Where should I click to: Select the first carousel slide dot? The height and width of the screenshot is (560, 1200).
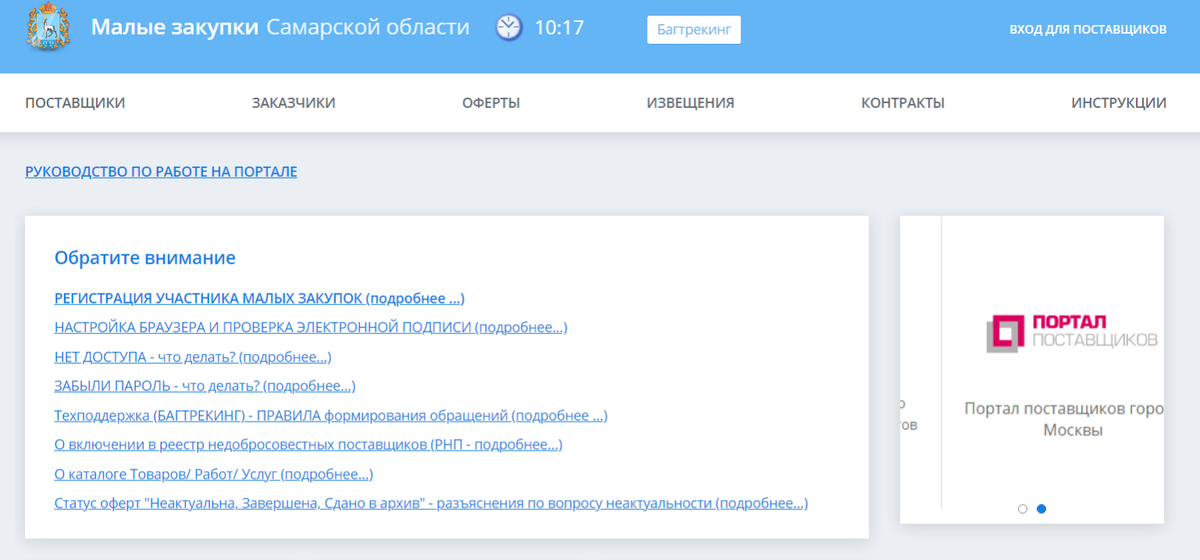click(1022, 509)
